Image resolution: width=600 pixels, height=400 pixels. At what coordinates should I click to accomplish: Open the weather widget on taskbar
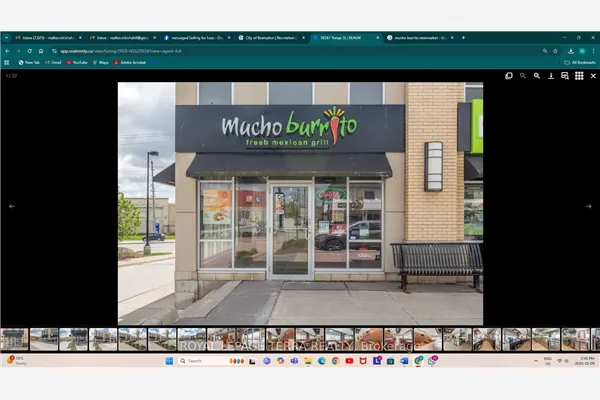(16, 361)
